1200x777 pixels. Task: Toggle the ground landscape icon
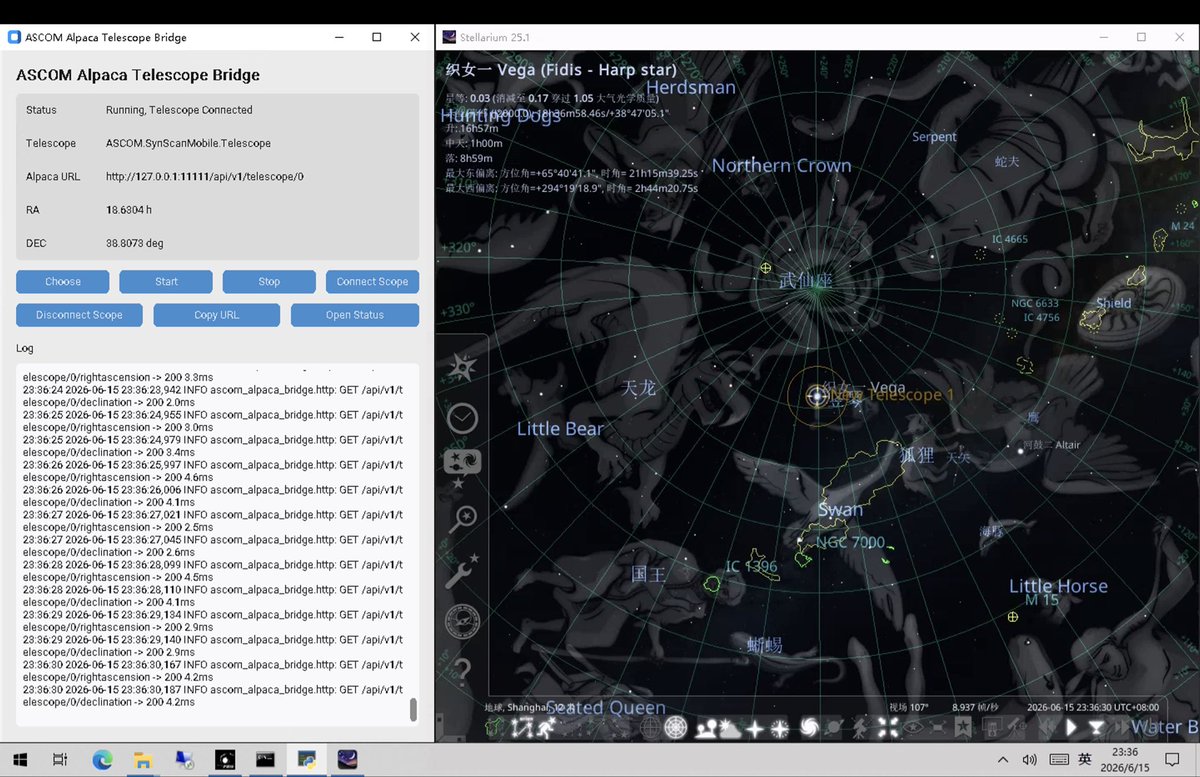tap(705, 727)
